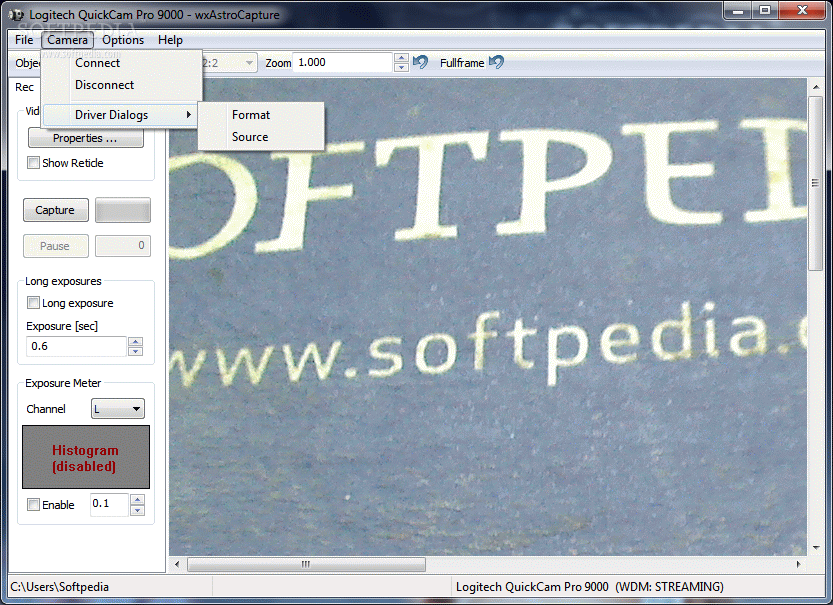833x605 pixels.
Task: Click the vertical scrollbar thumb
Action: [x=816, y=183]
